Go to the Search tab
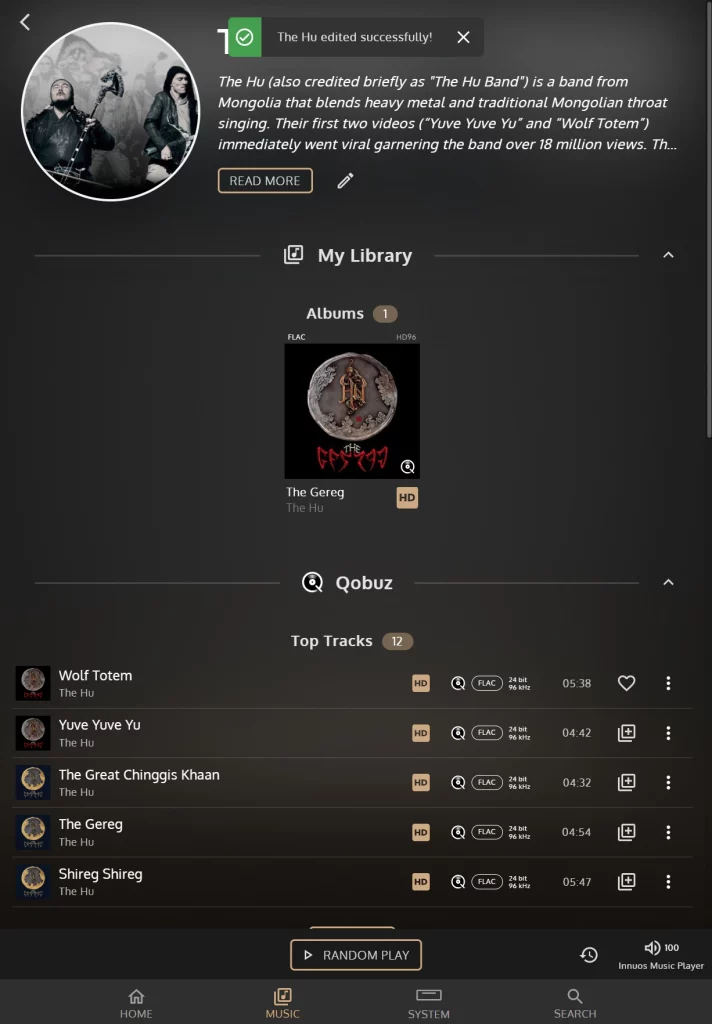Image resolution: width=712 pixels, height=1024 pixels. coord(575,1003)
